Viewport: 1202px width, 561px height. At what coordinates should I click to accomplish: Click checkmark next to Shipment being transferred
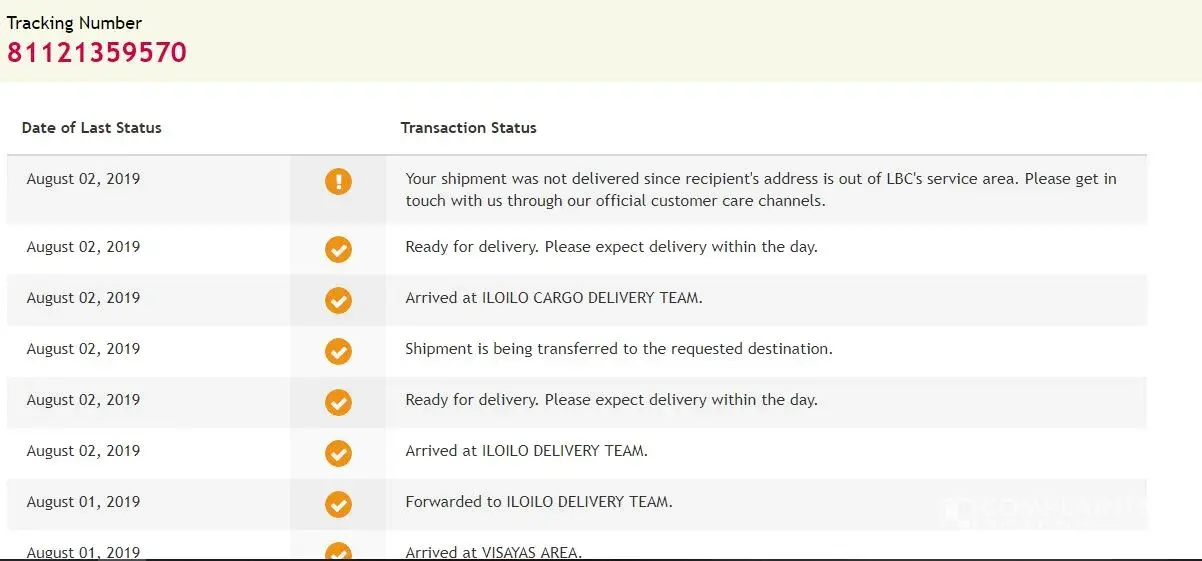point(338,351)
